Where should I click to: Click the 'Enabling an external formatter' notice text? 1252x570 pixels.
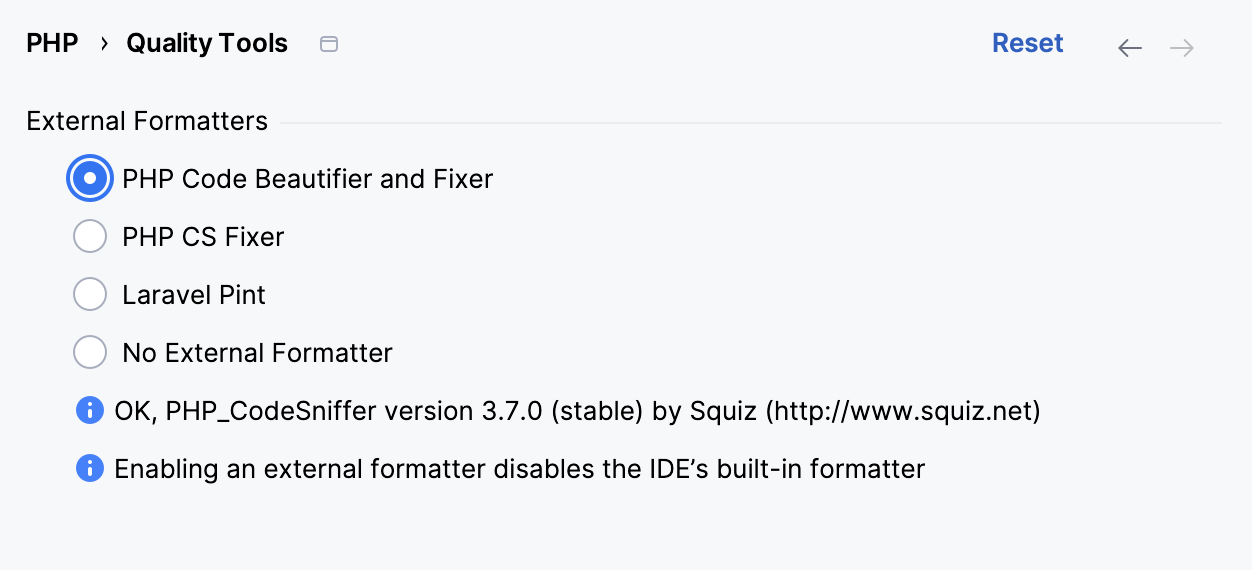click(519, 469)
